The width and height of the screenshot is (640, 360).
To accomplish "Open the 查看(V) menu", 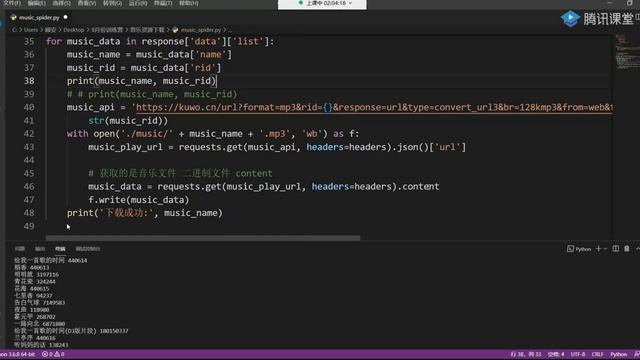I will (87, 3).
